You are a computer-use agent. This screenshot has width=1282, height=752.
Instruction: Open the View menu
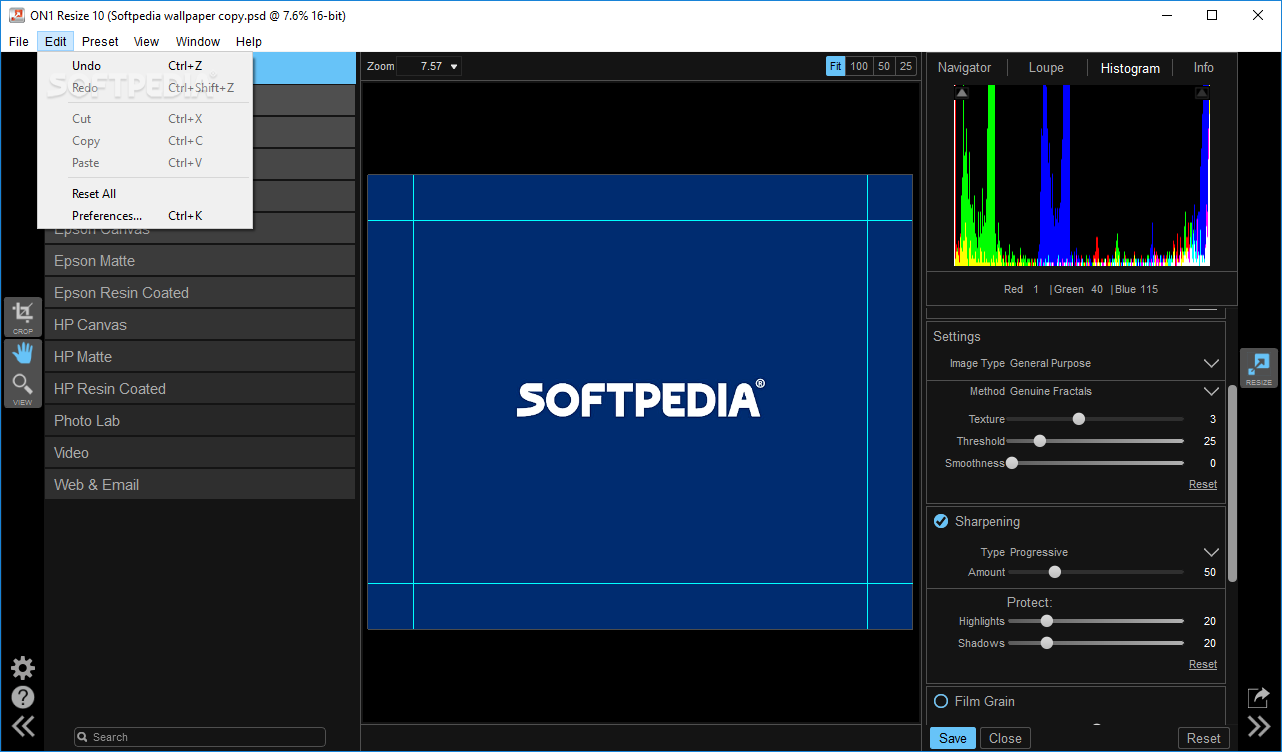pyautogui.click(x=147, y=41)
